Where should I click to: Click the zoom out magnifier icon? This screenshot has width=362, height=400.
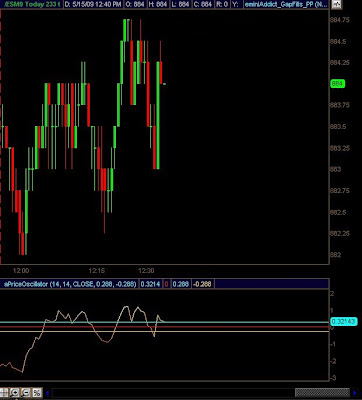(26, 392)
